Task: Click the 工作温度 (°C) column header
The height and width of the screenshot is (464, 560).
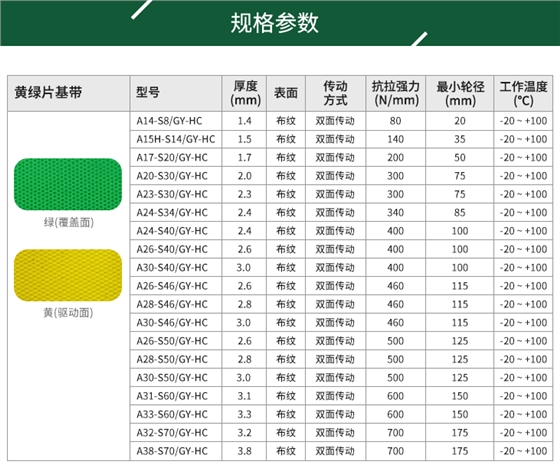Action: 524,93
